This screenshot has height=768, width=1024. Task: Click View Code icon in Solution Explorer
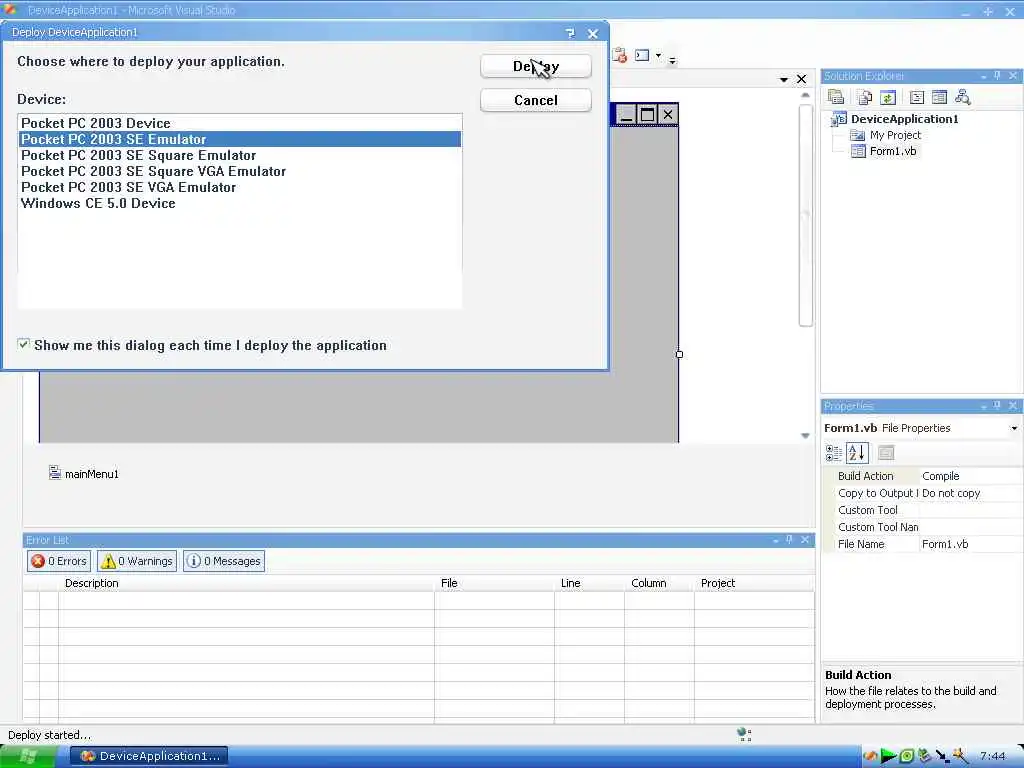(917, 97)
